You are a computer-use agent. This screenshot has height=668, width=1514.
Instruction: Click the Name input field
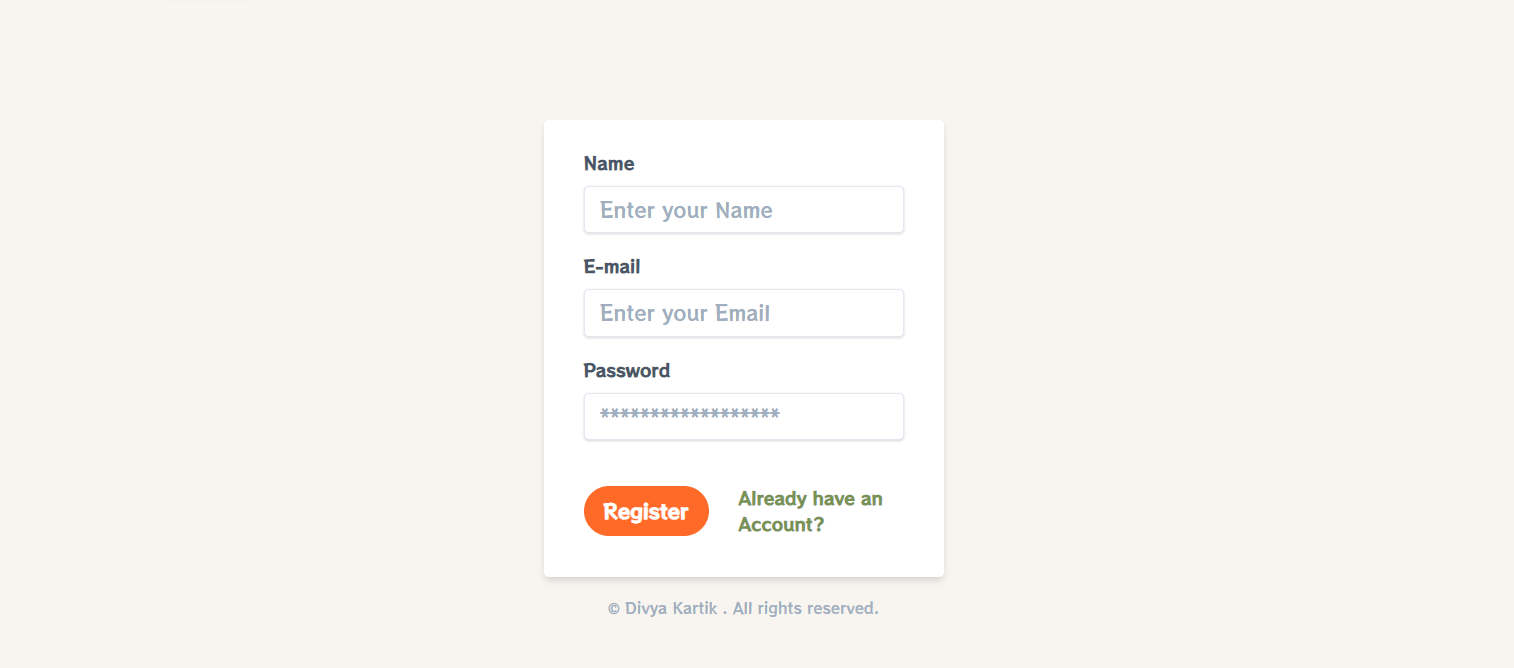(743, 210)
